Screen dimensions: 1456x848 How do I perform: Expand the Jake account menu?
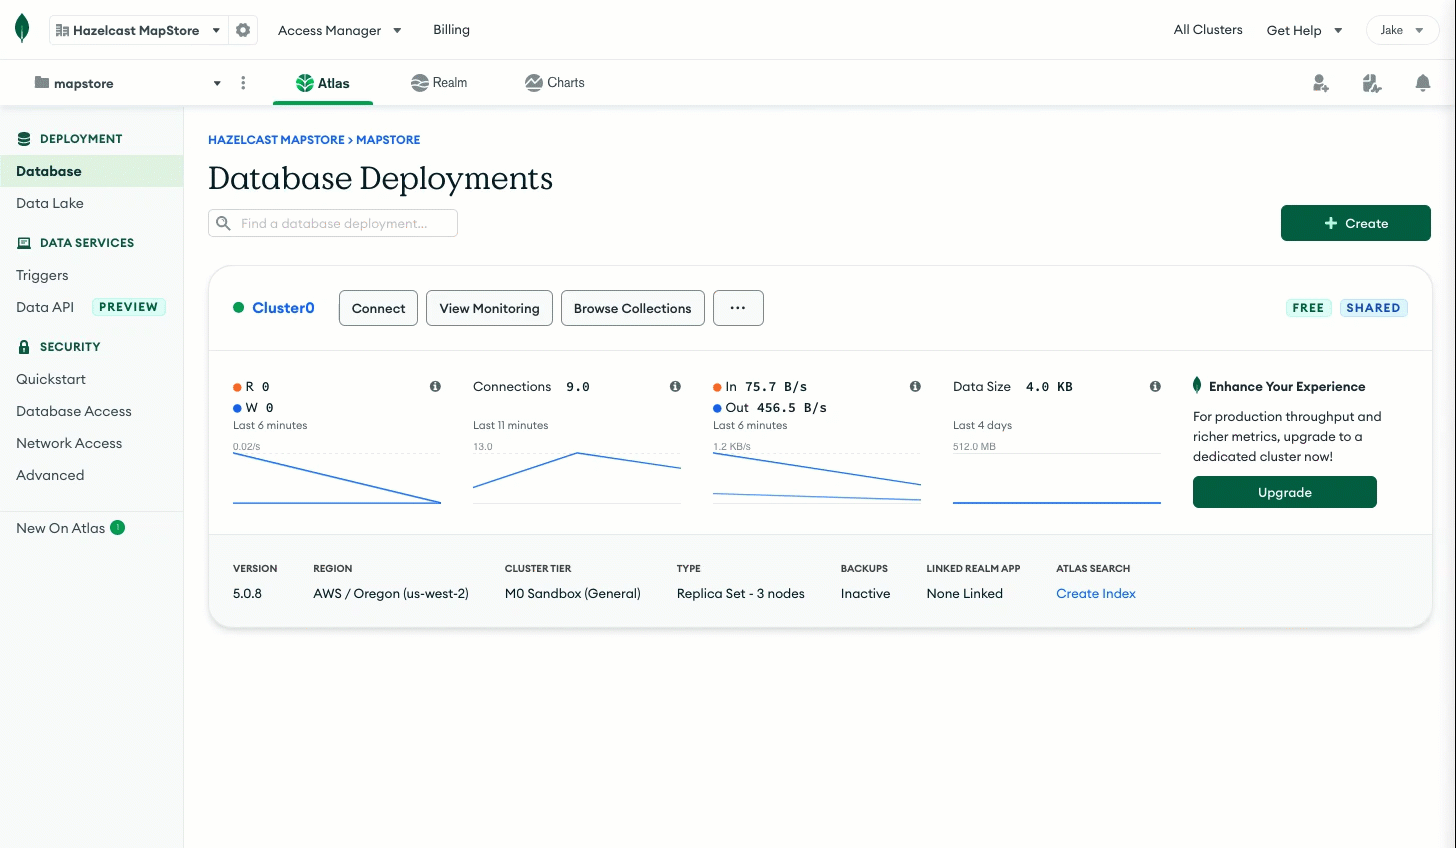[1402, 30]
